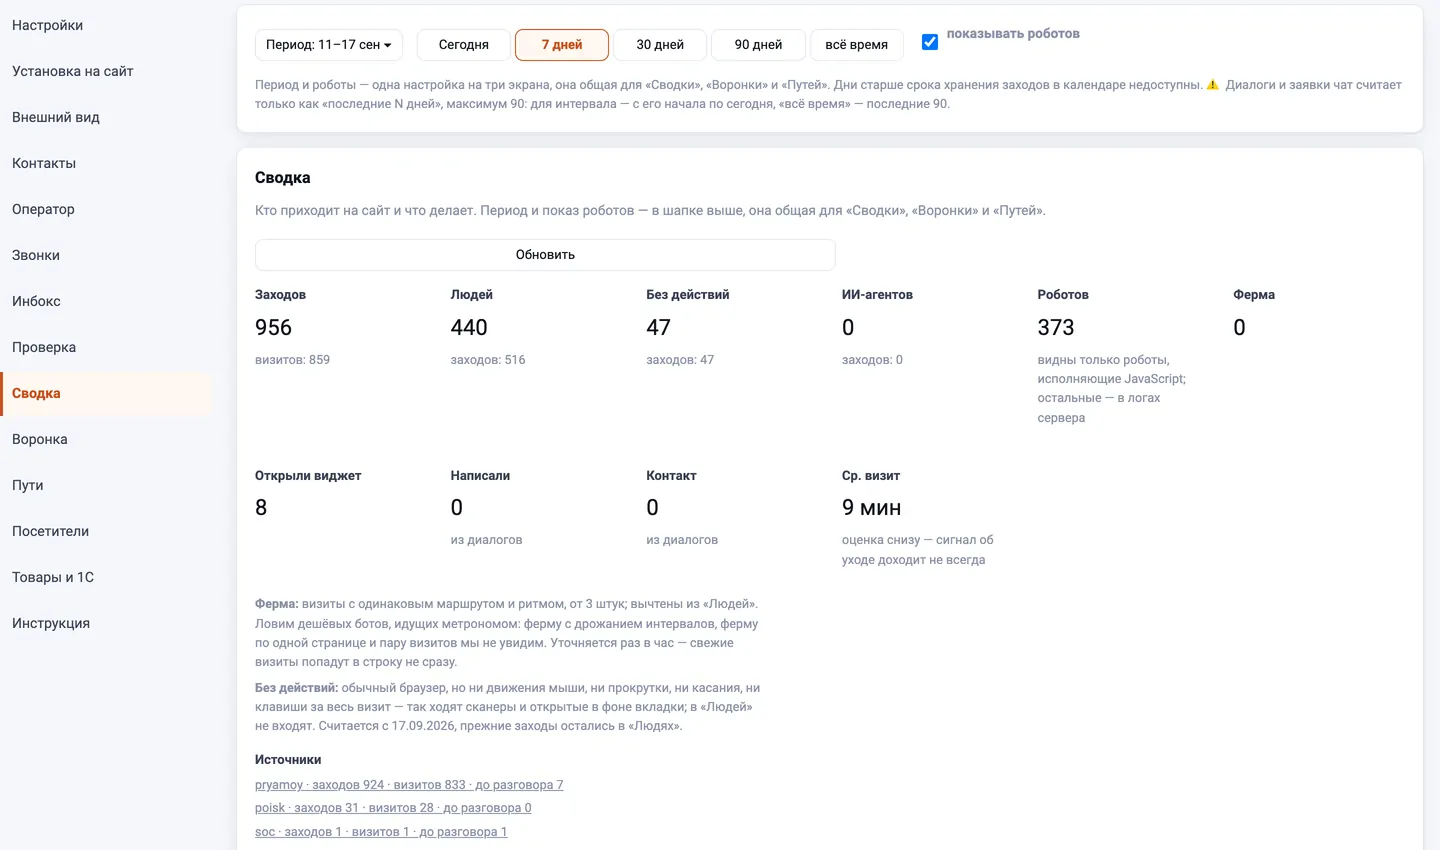Click the warning icon in the period note
1440x850 pixels.
(x=1213, y=85)
